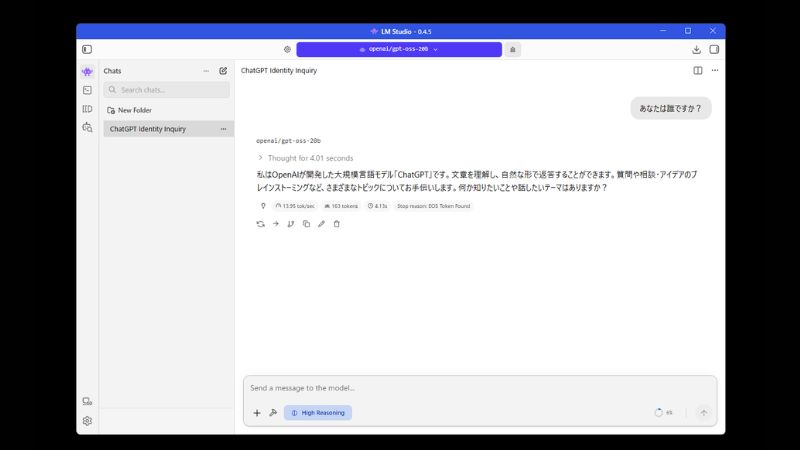Edit the assistant message with pencil icon
Viewport: 800px width, 450px height.
[321, 224]
